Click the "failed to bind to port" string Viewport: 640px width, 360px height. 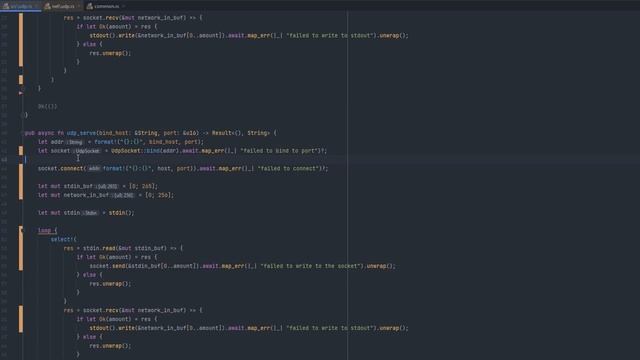click(280, 151)
